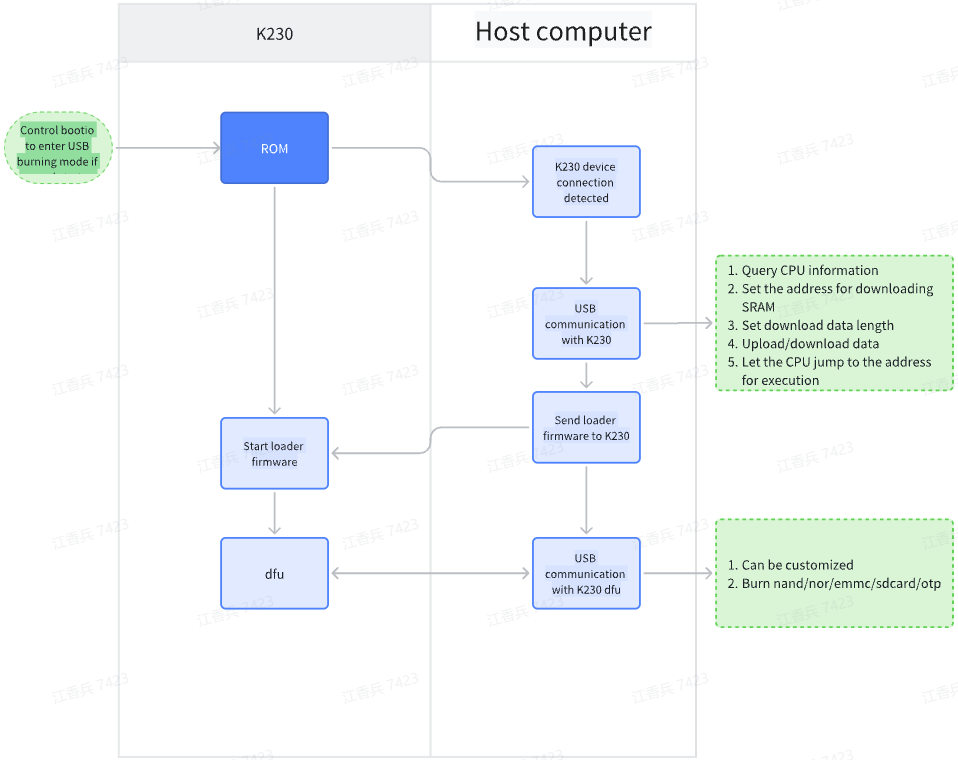This screenshot has height=760, width=958.
Task: Select the arrow below K230 device connection detected
Action: coord(586,252)
